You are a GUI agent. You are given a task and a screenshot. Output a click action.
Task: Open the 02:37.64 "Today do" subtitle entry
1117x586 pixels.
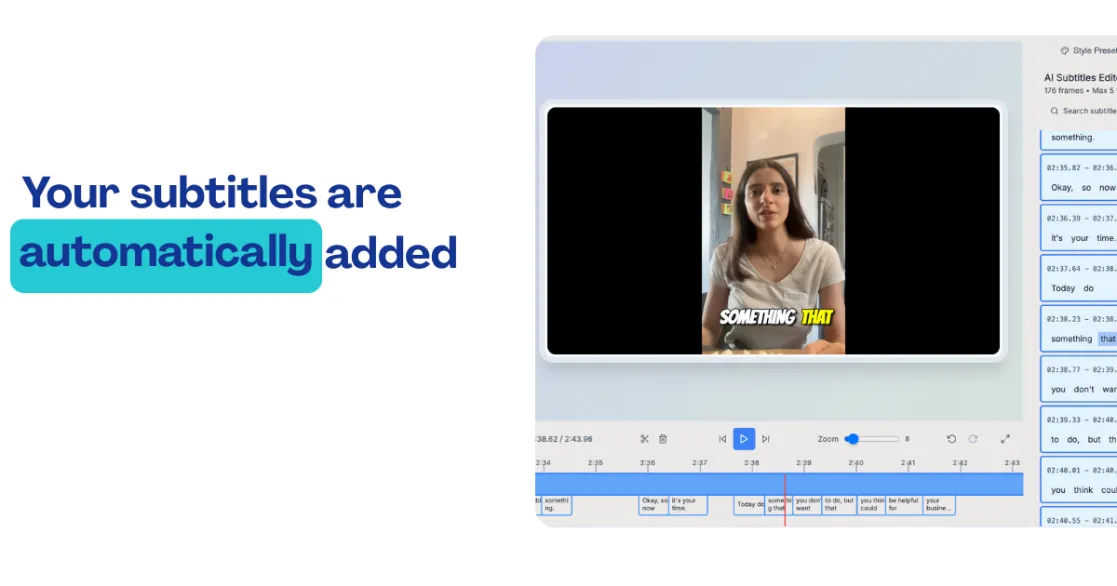click(1079, 278)
